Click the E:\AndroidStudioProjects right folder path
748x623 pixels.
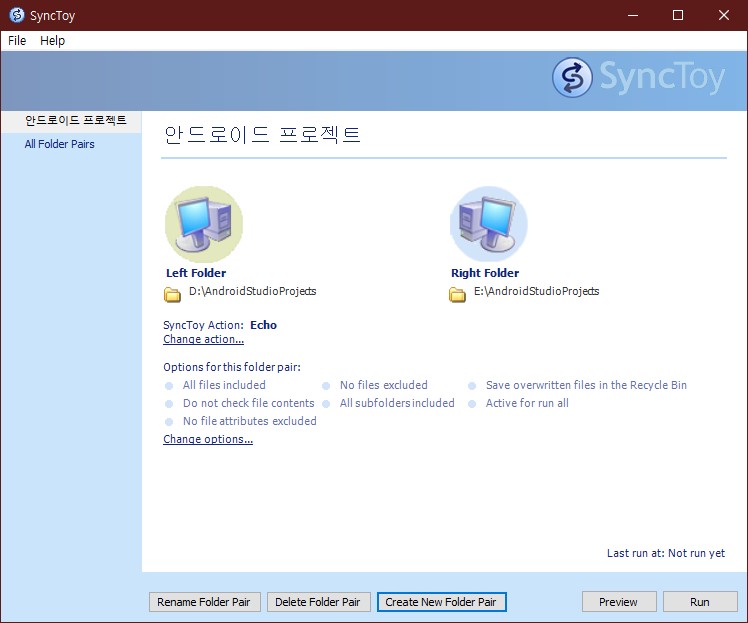pos(536,291)
